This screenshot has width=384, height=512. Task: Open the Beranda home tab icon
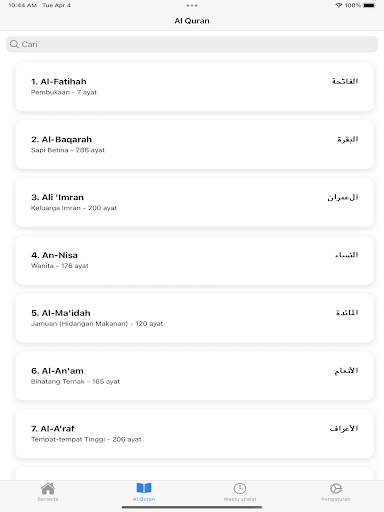coord(48,489)
